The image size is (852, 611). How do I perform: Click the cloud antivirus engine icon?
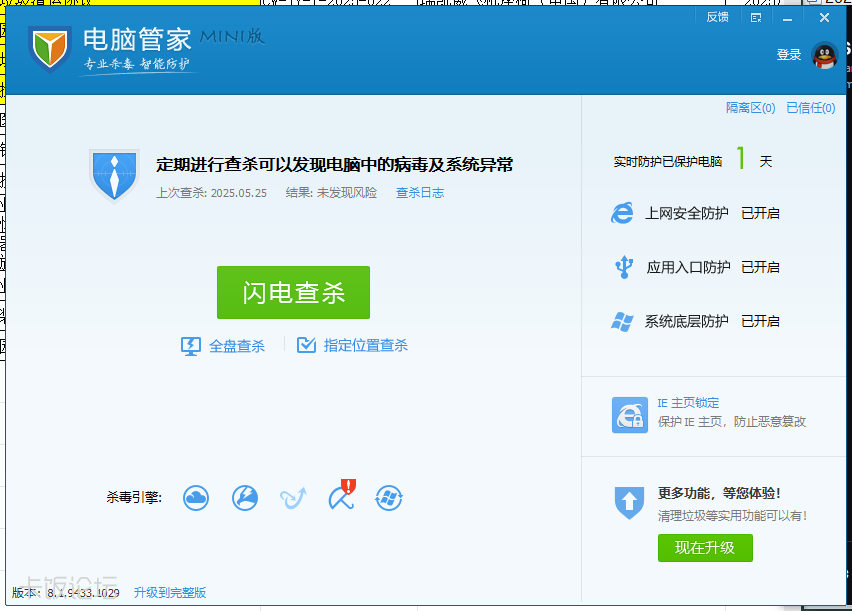196,498
